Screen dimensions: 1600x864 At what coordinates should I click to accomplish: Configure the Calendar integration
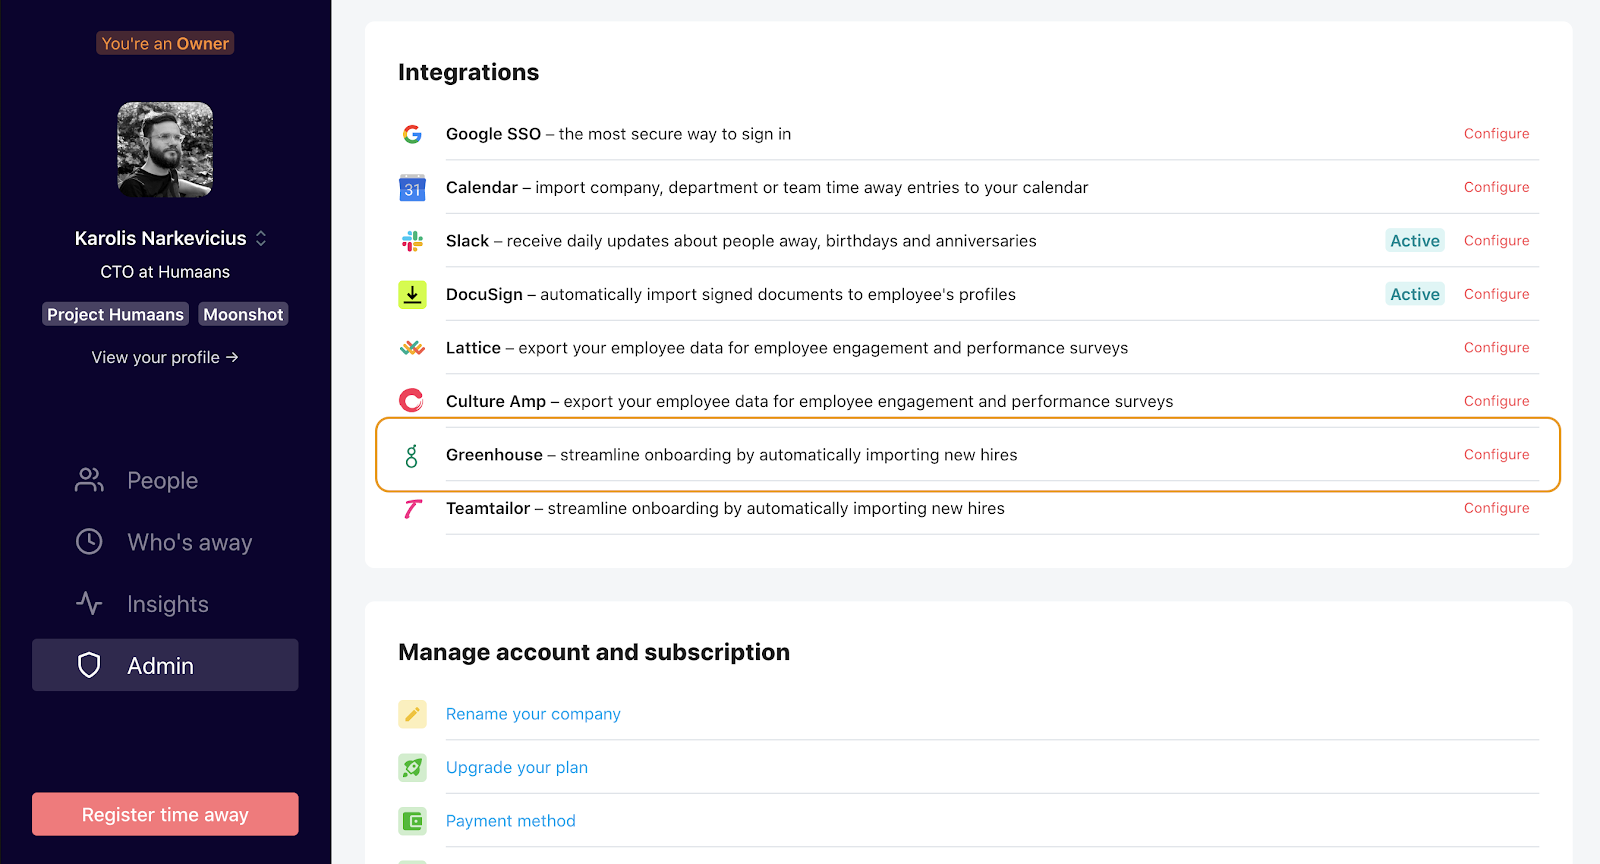(x=1496, y=187)
